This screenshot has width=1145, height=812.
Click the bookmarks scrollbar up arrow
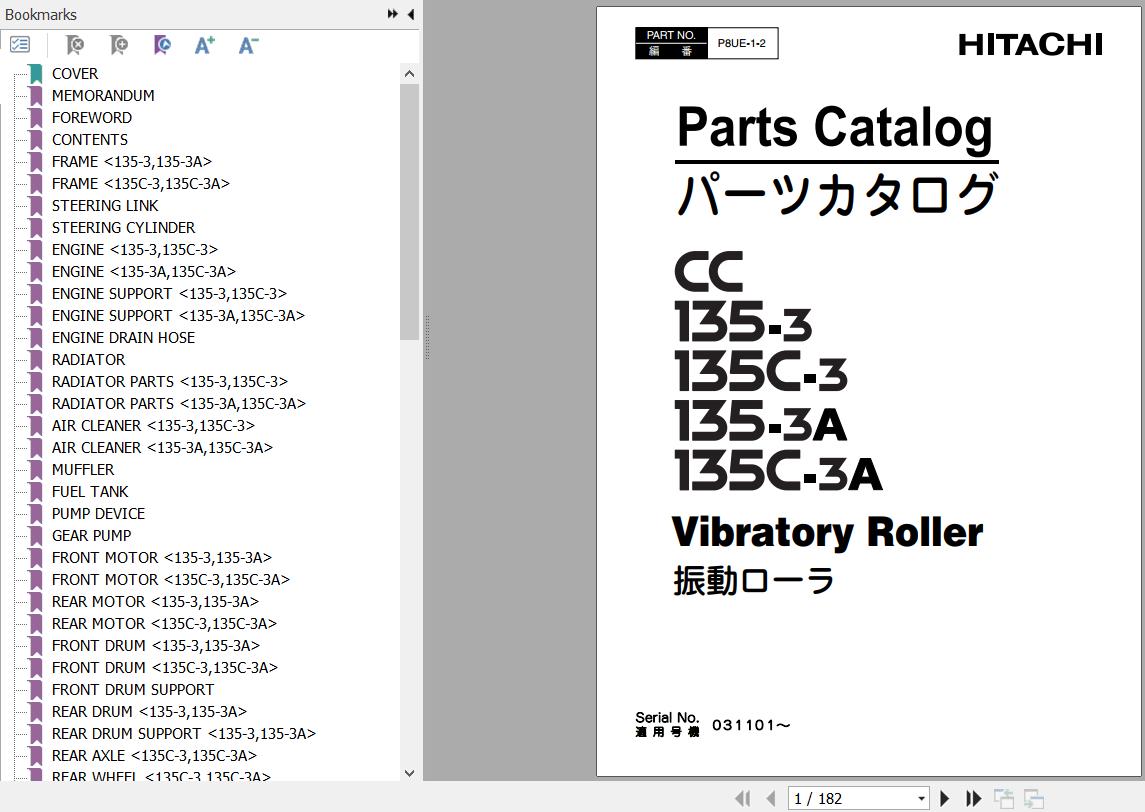pos(409,74)
